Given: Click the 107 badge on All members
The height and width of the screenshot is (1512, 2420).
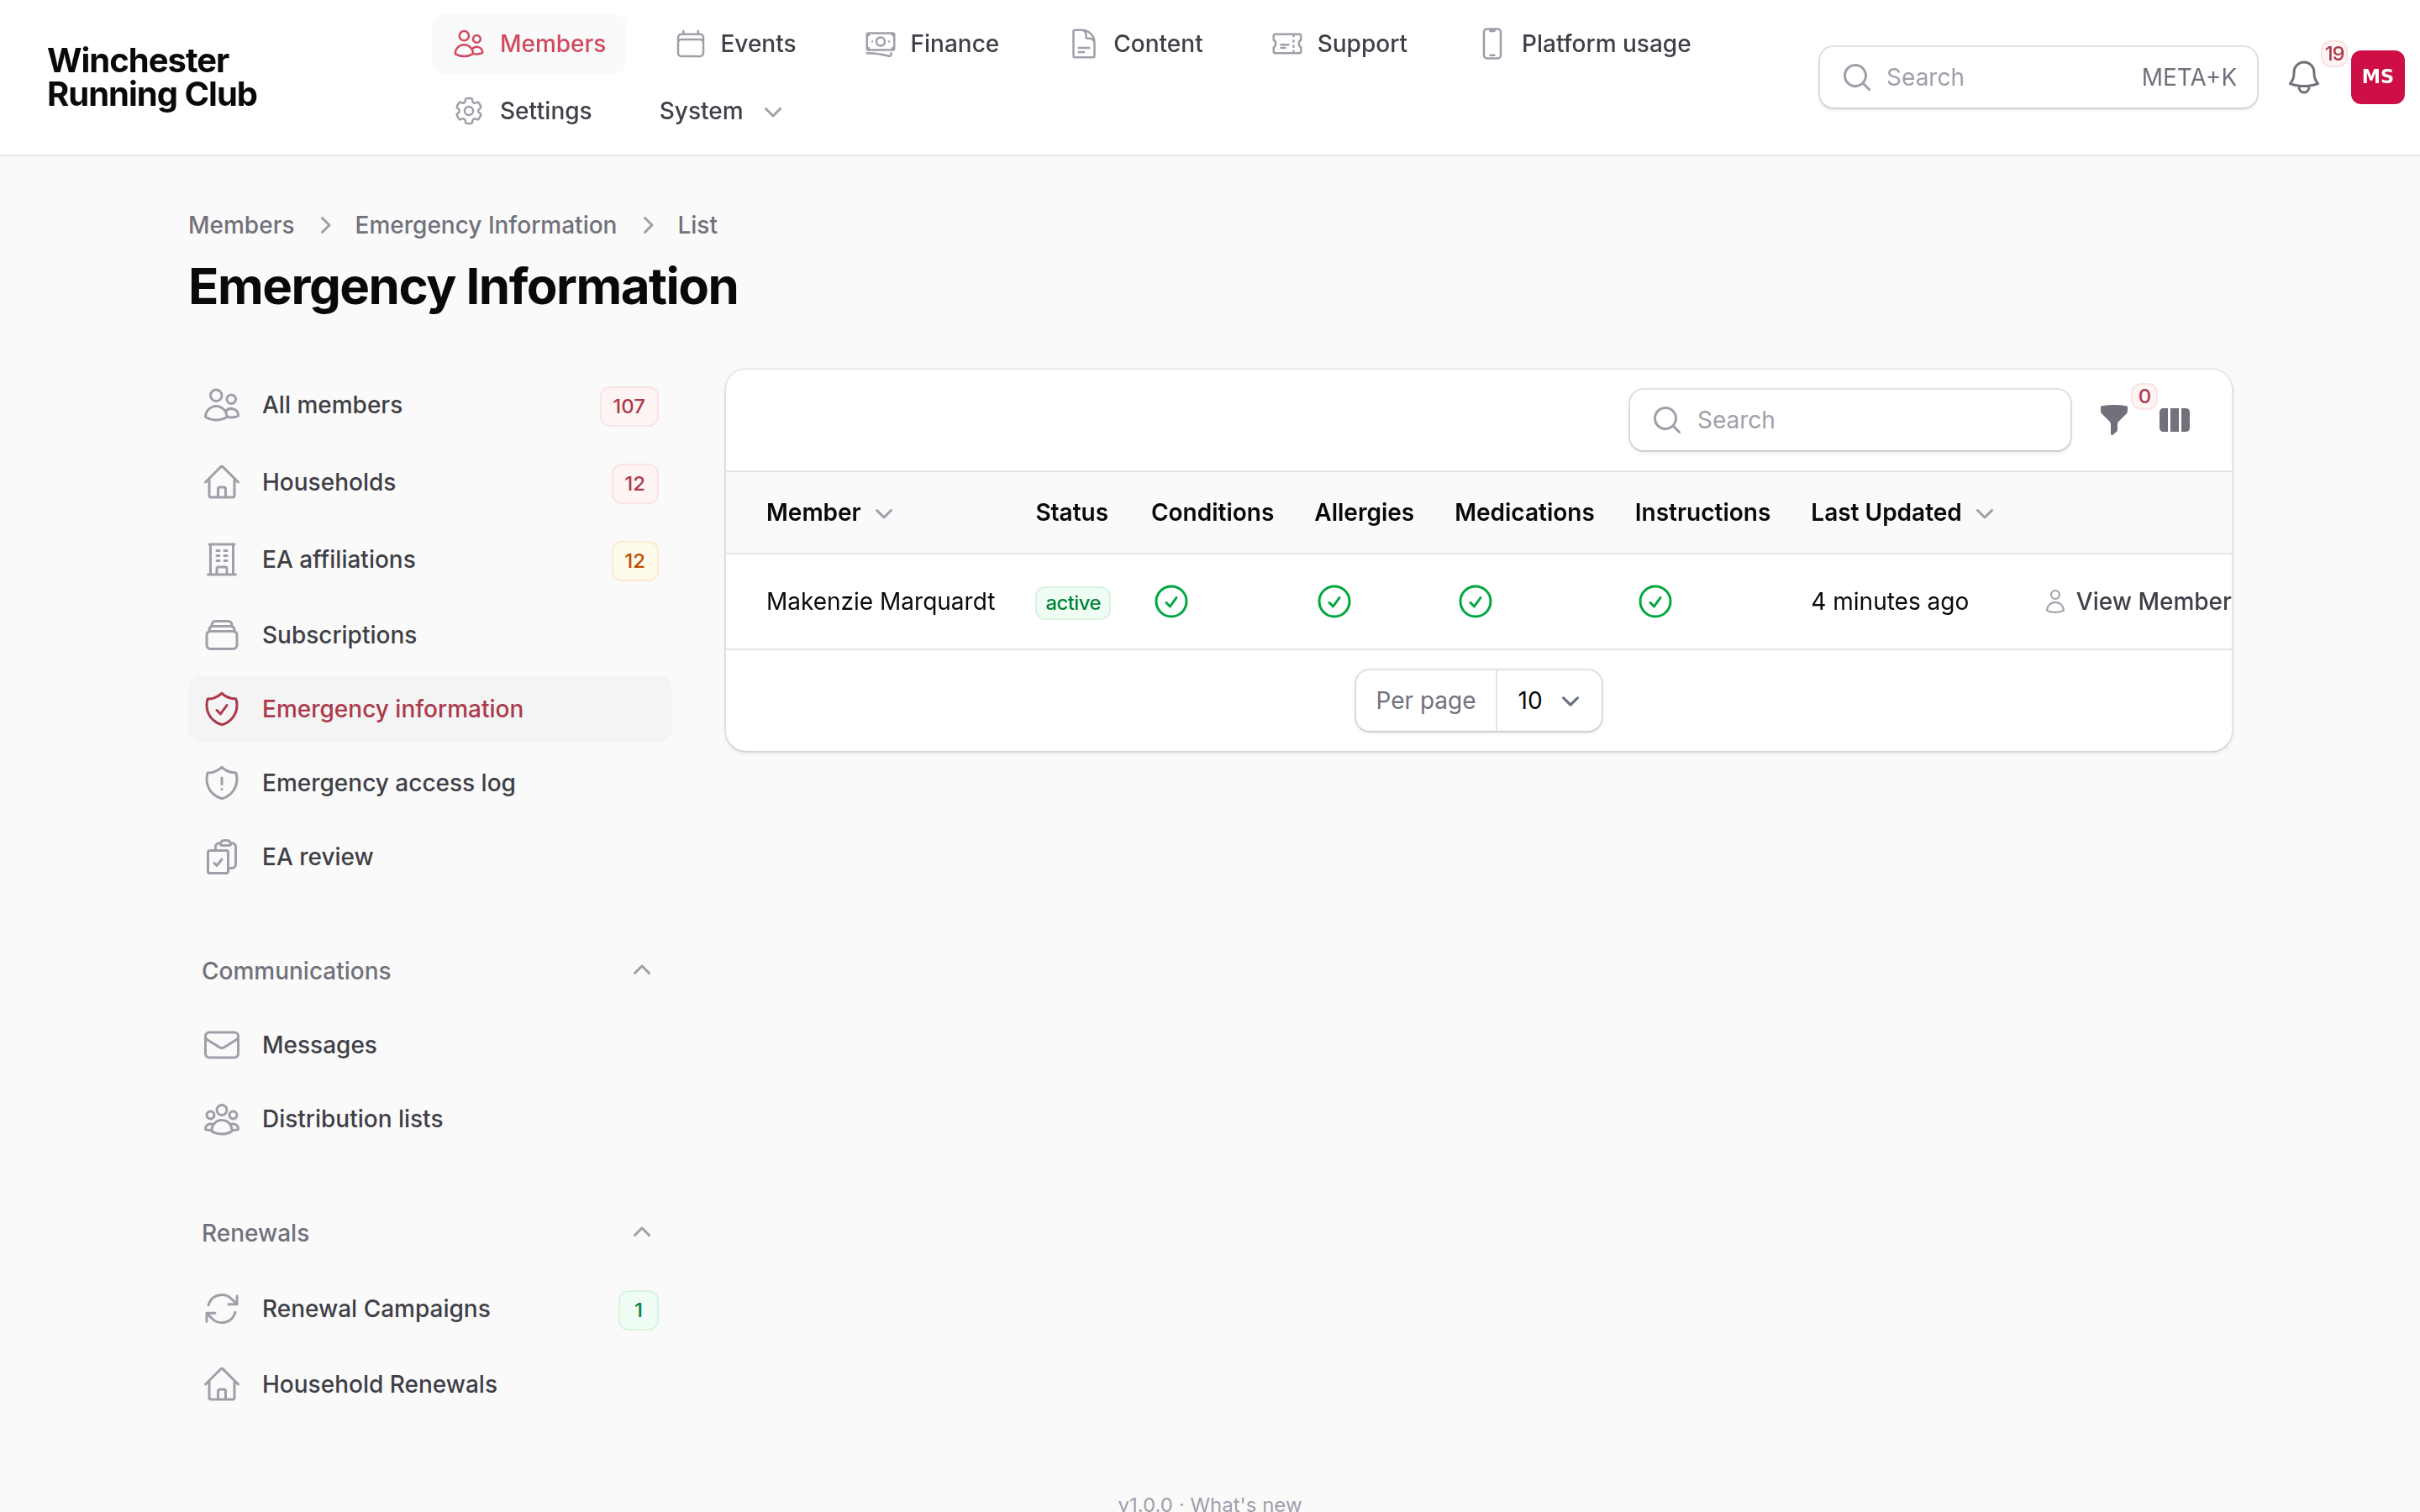Looking at the screenshot, I should (x=628, y=406).
